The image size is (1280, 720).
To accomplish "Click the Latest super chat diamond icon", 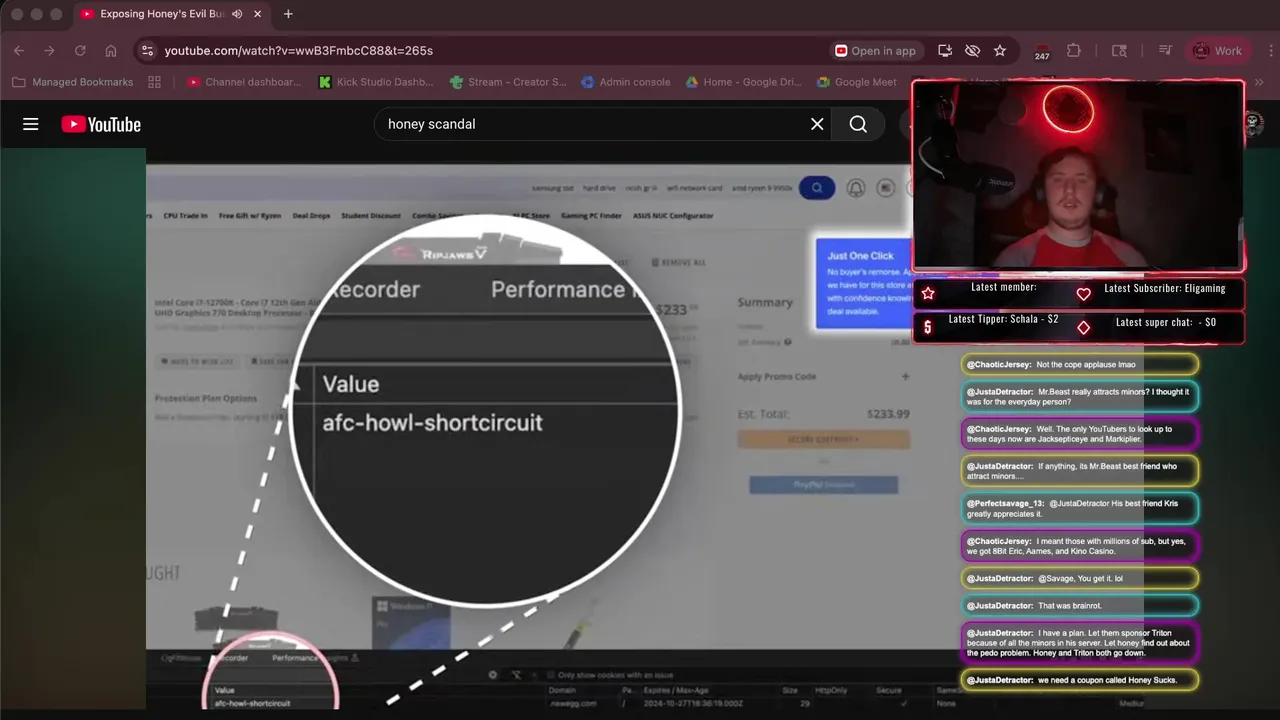I will pyautogui.click(x=1084, y=327).
